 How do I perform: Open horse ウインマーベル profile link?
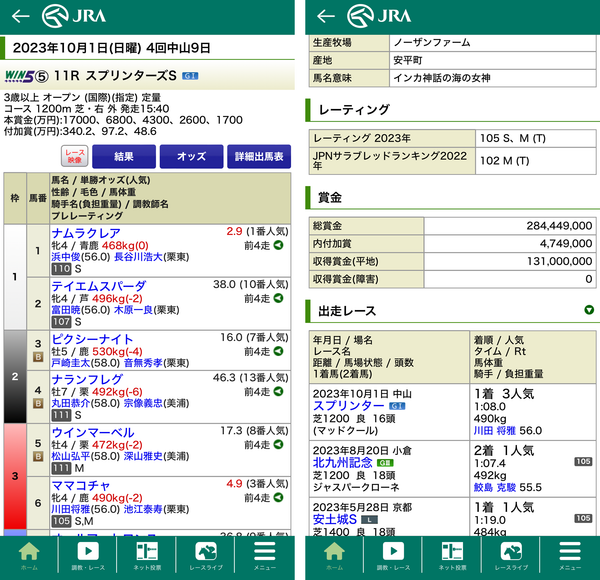(x=93, y=432)
